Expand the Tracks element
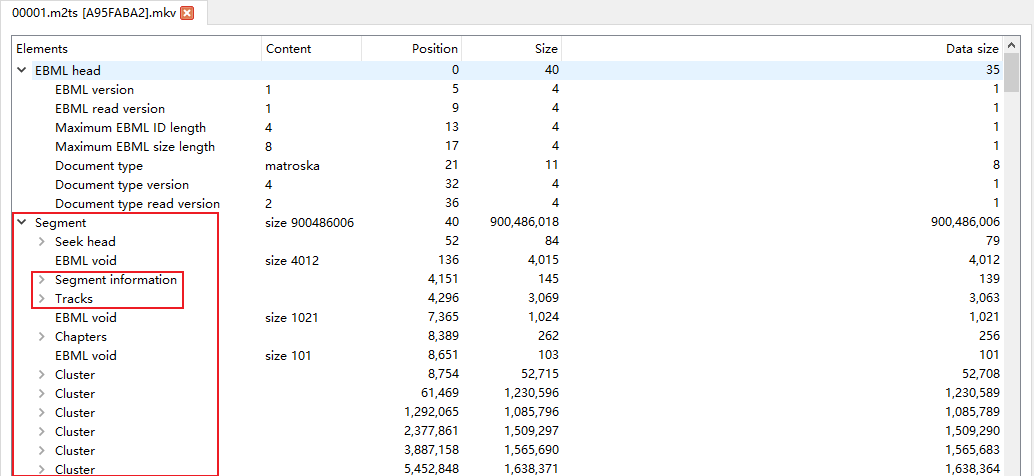The width and height of the screenshot is (1034, 476). pos(42,299)
